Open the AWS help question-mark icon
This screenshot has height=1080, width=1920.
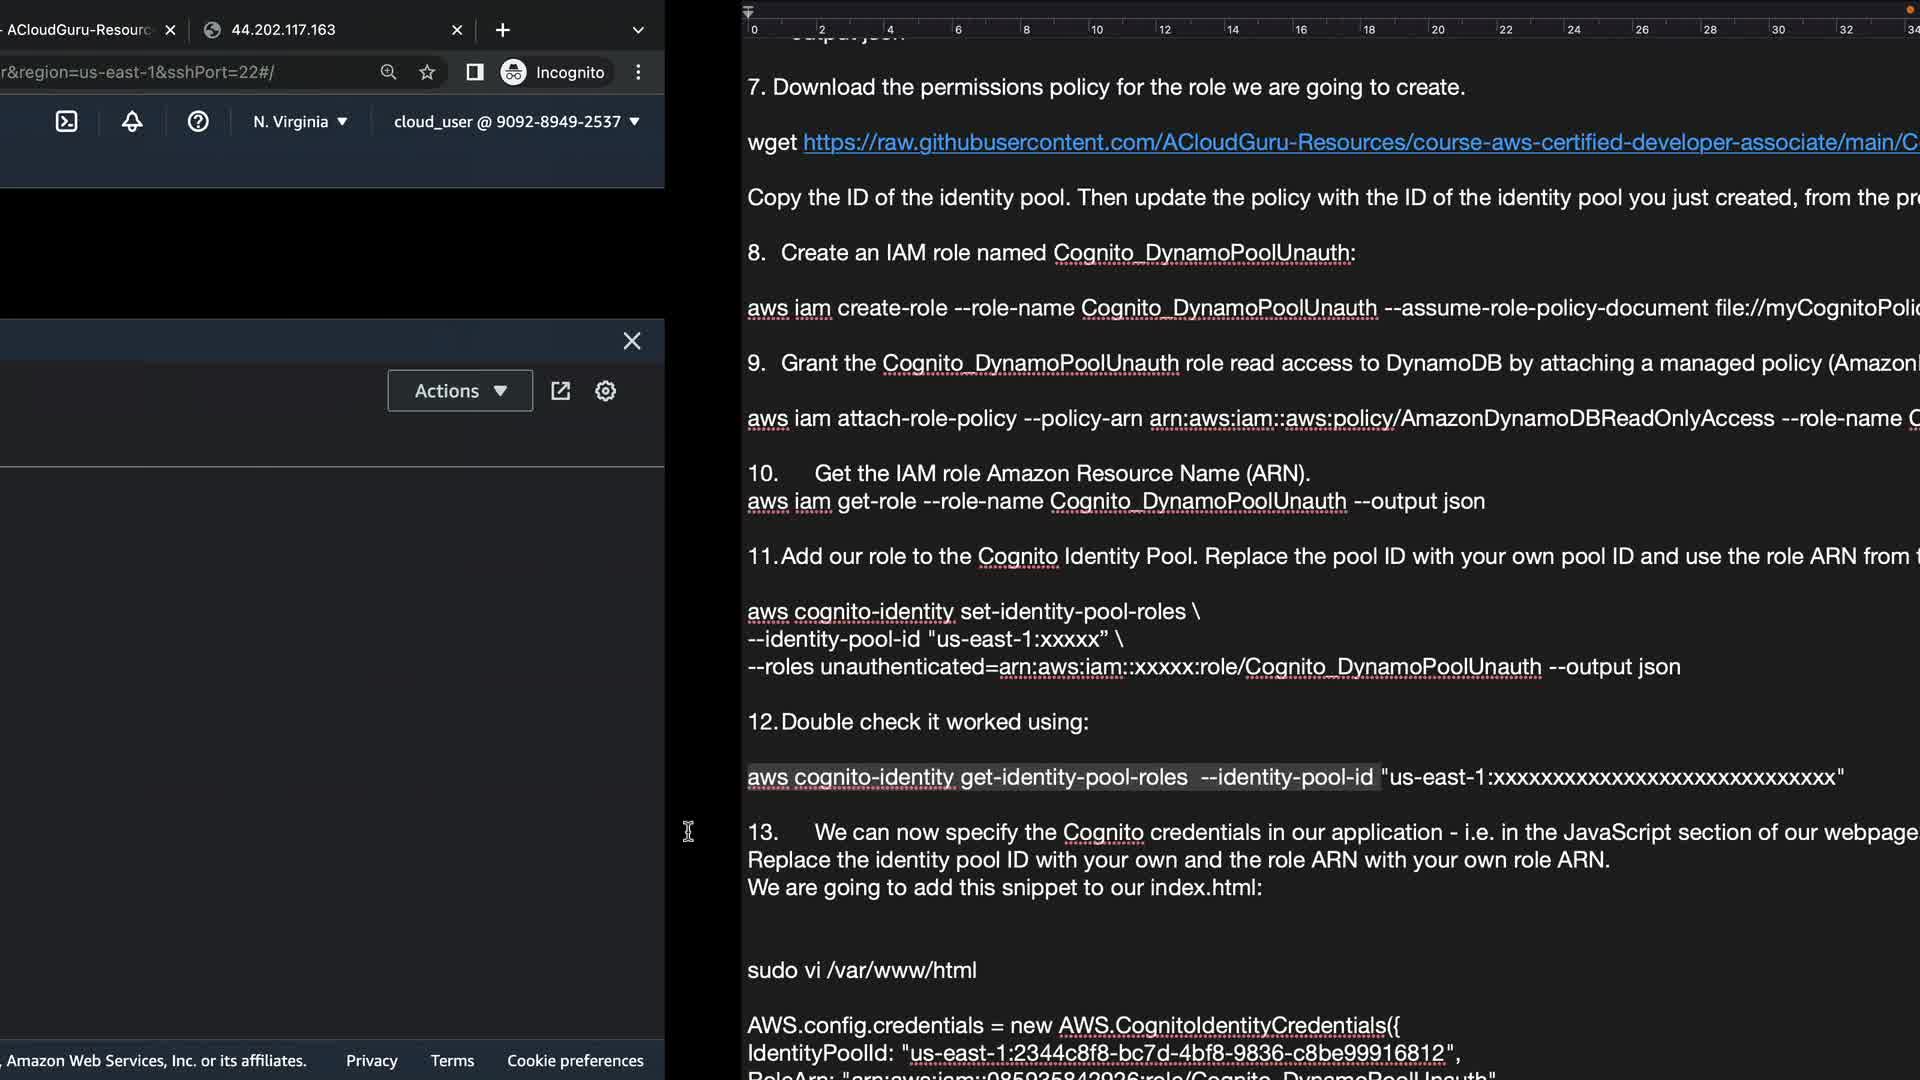198,122
